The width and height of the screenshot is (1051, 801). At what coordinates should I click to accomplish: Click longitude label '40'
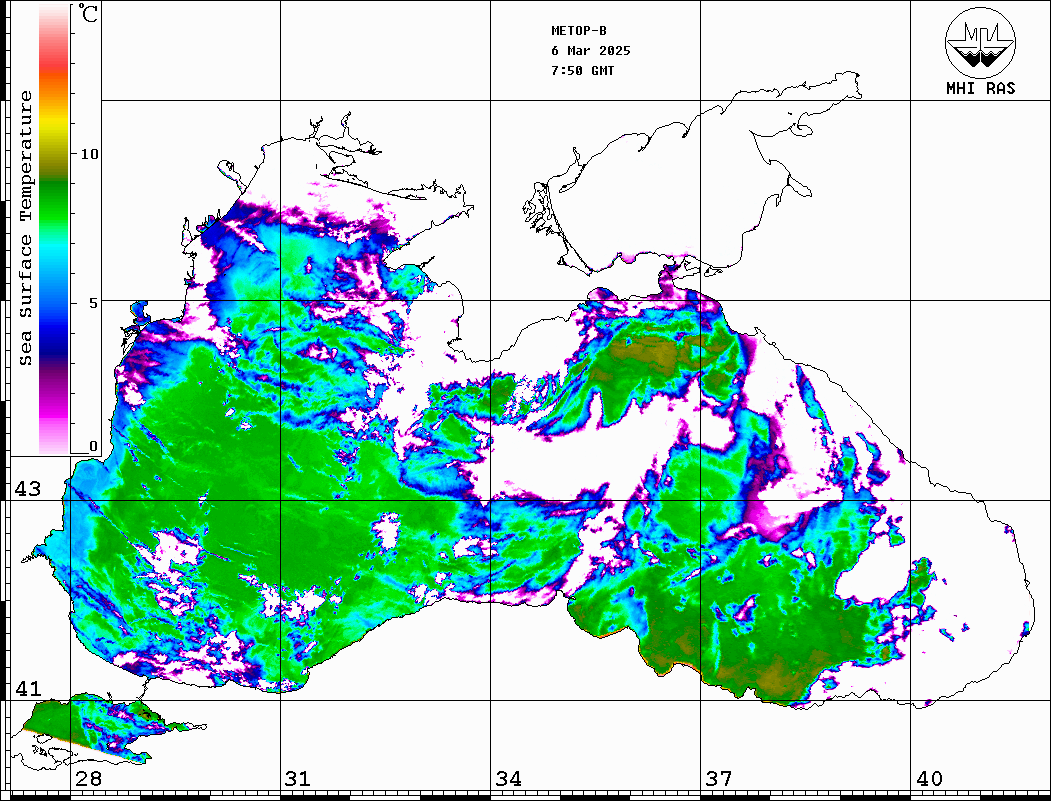[929, 779]
